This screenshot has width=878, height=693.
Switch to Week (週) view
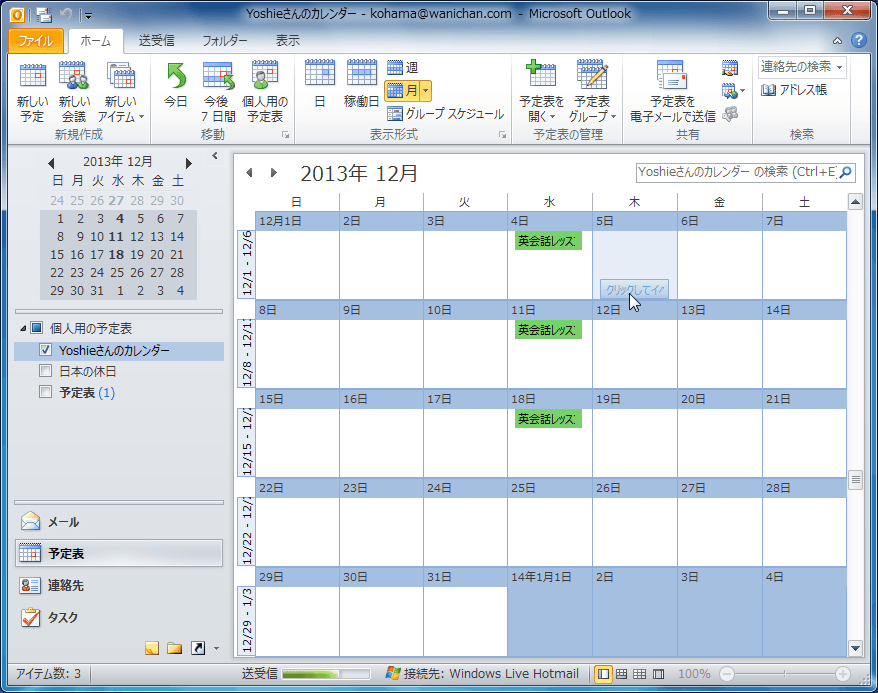[403, 68]
